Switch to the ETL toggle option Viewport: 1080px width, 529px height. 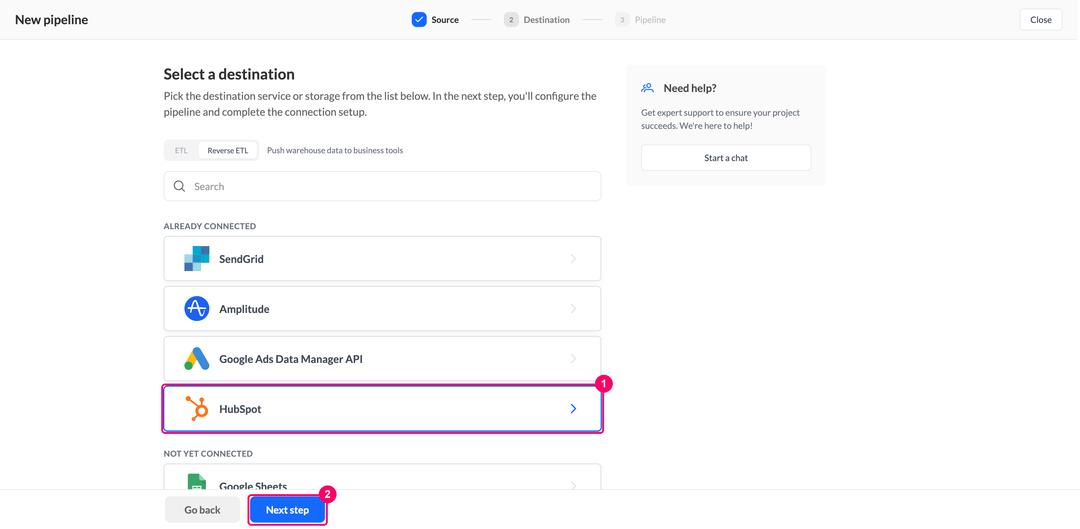click(181, 150)
